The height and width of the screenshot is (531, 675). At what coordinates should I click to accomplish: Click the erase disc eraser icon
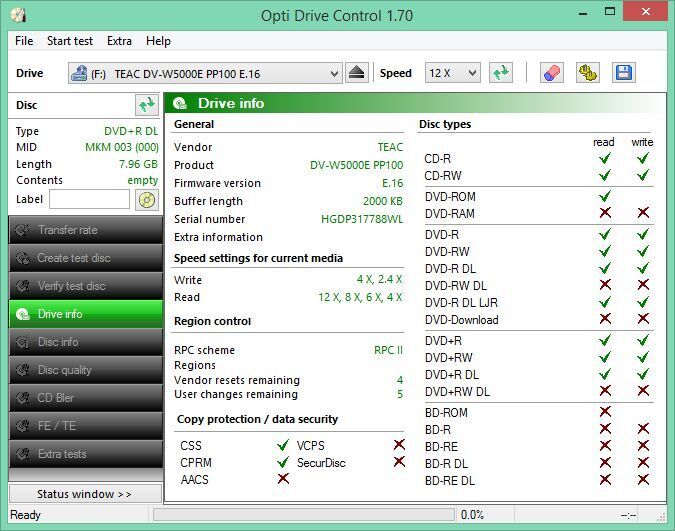[x=552, y=73]
